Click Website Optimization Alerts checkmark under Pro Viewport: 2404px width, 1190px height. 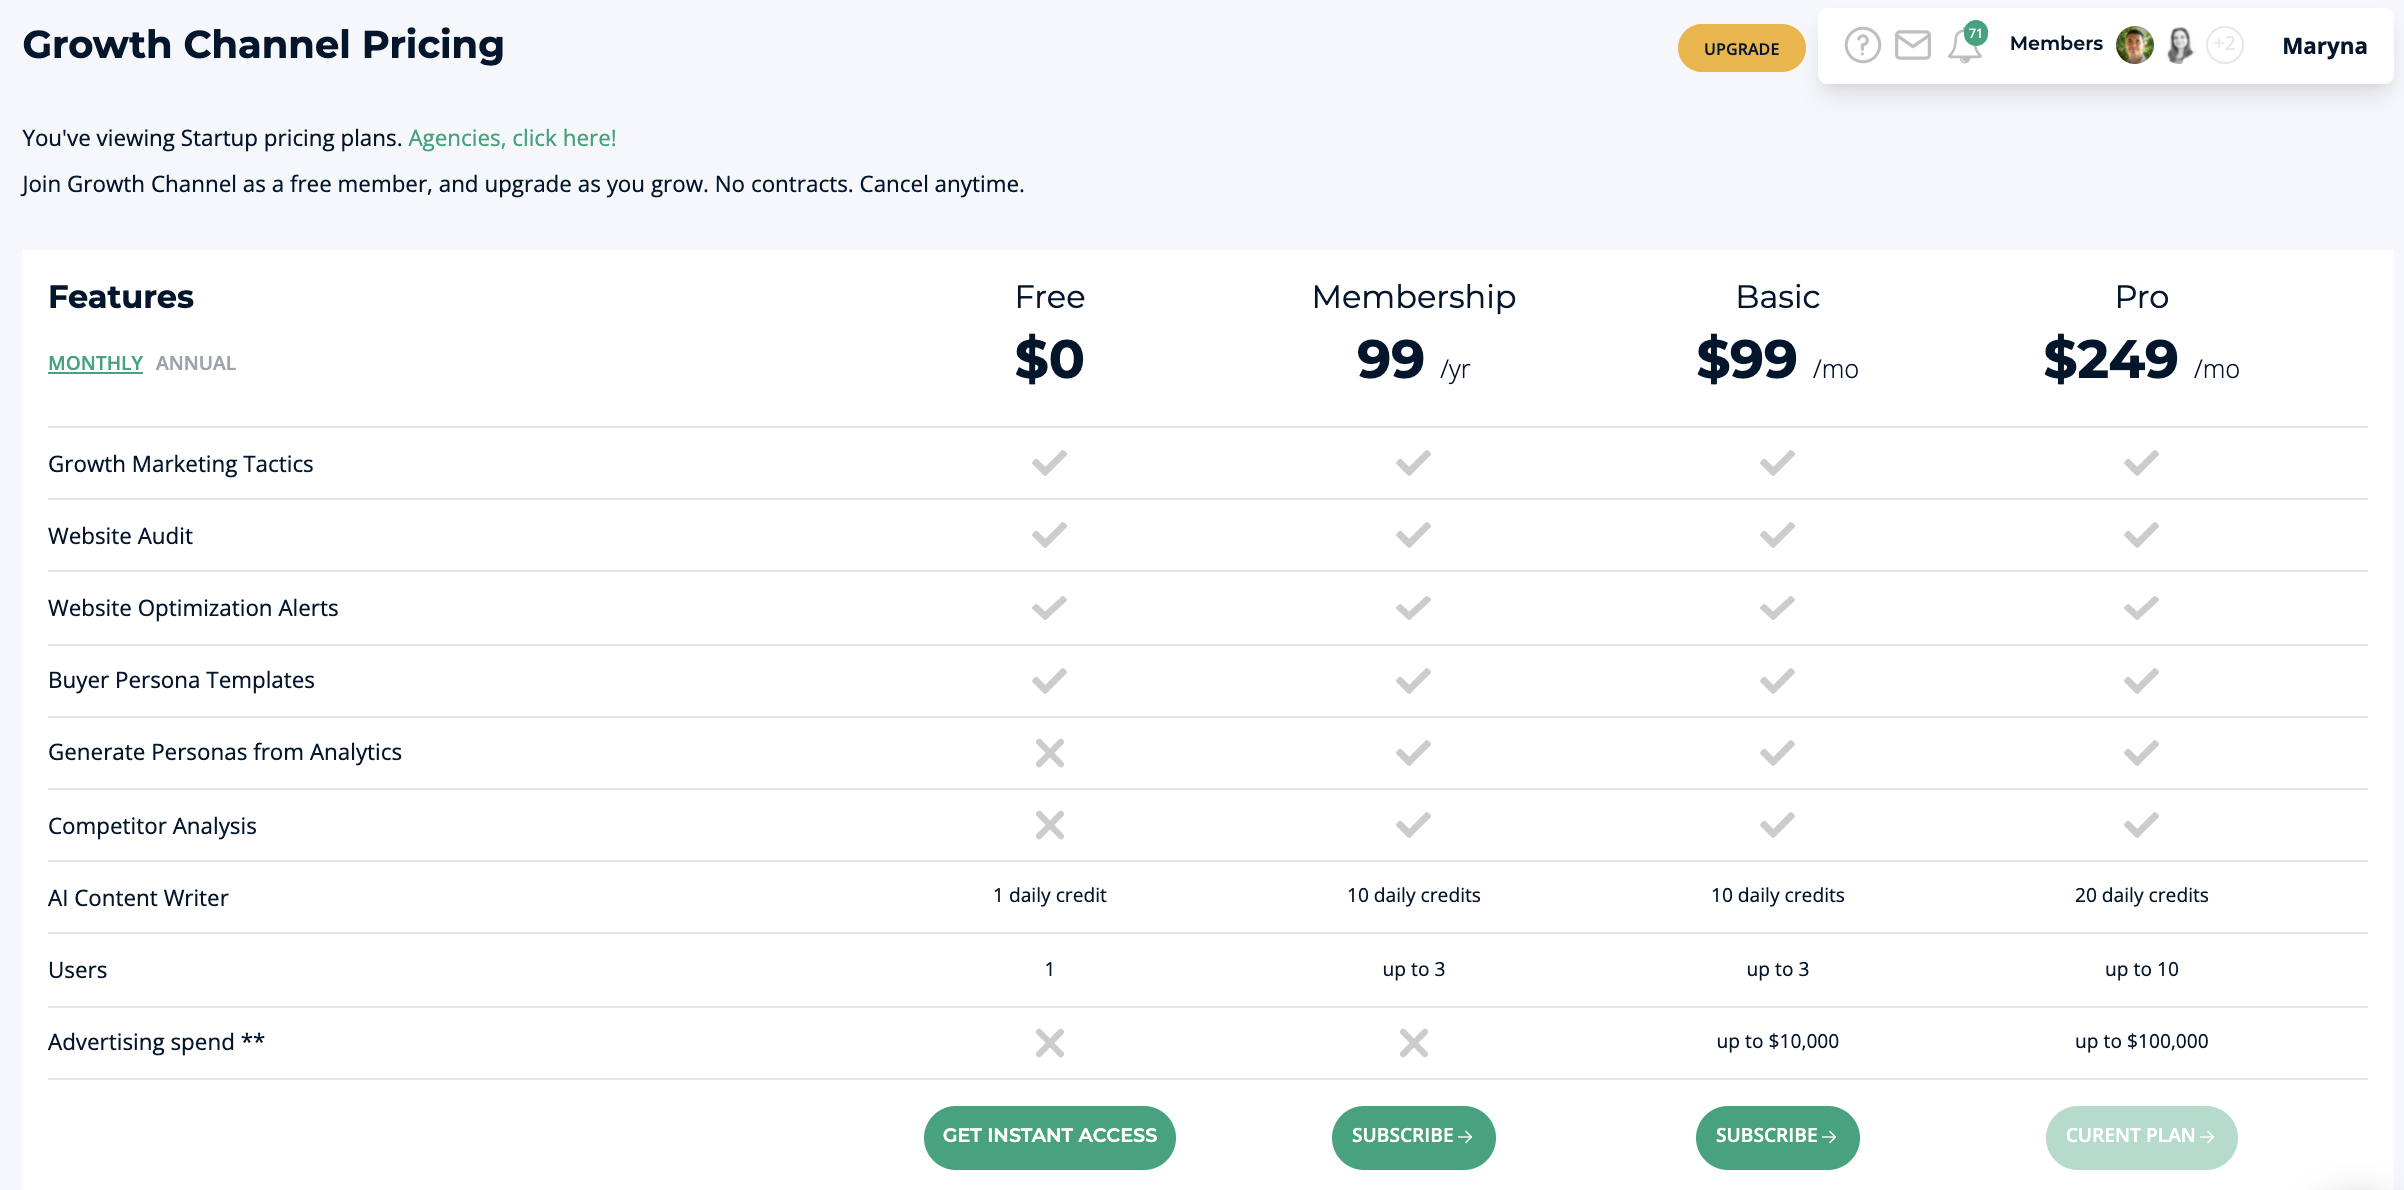[2141, 608]
